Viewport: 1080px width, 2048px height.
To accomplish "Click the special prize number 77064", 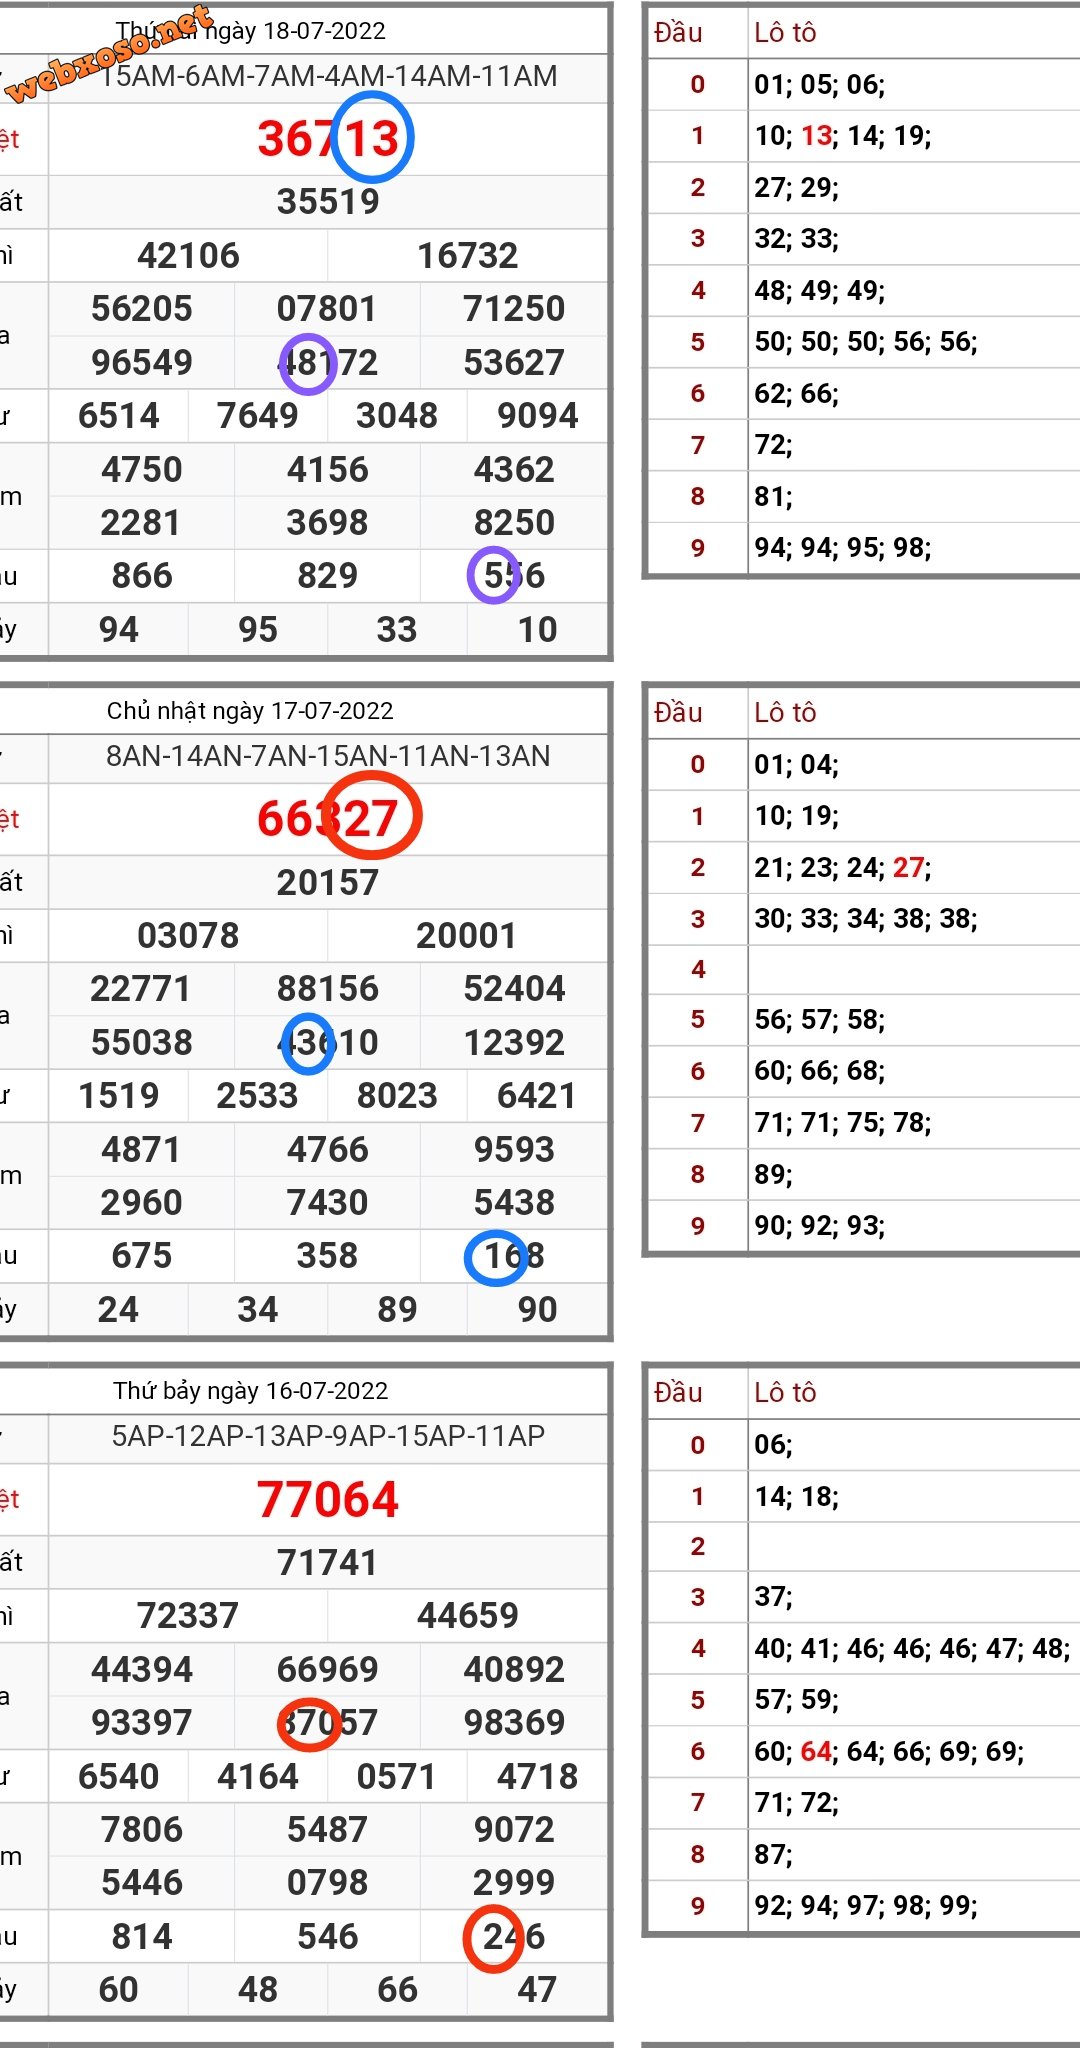I will (328, 1500).
